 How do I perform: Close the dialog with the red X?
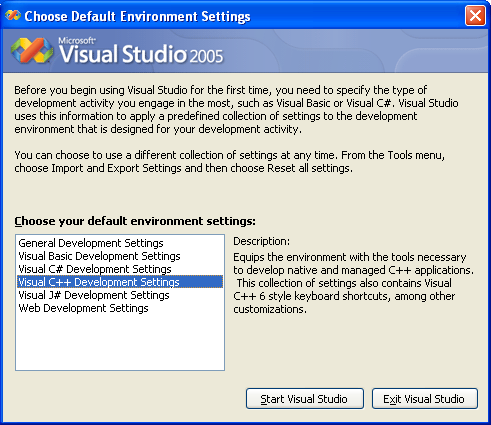coord(475,15)
